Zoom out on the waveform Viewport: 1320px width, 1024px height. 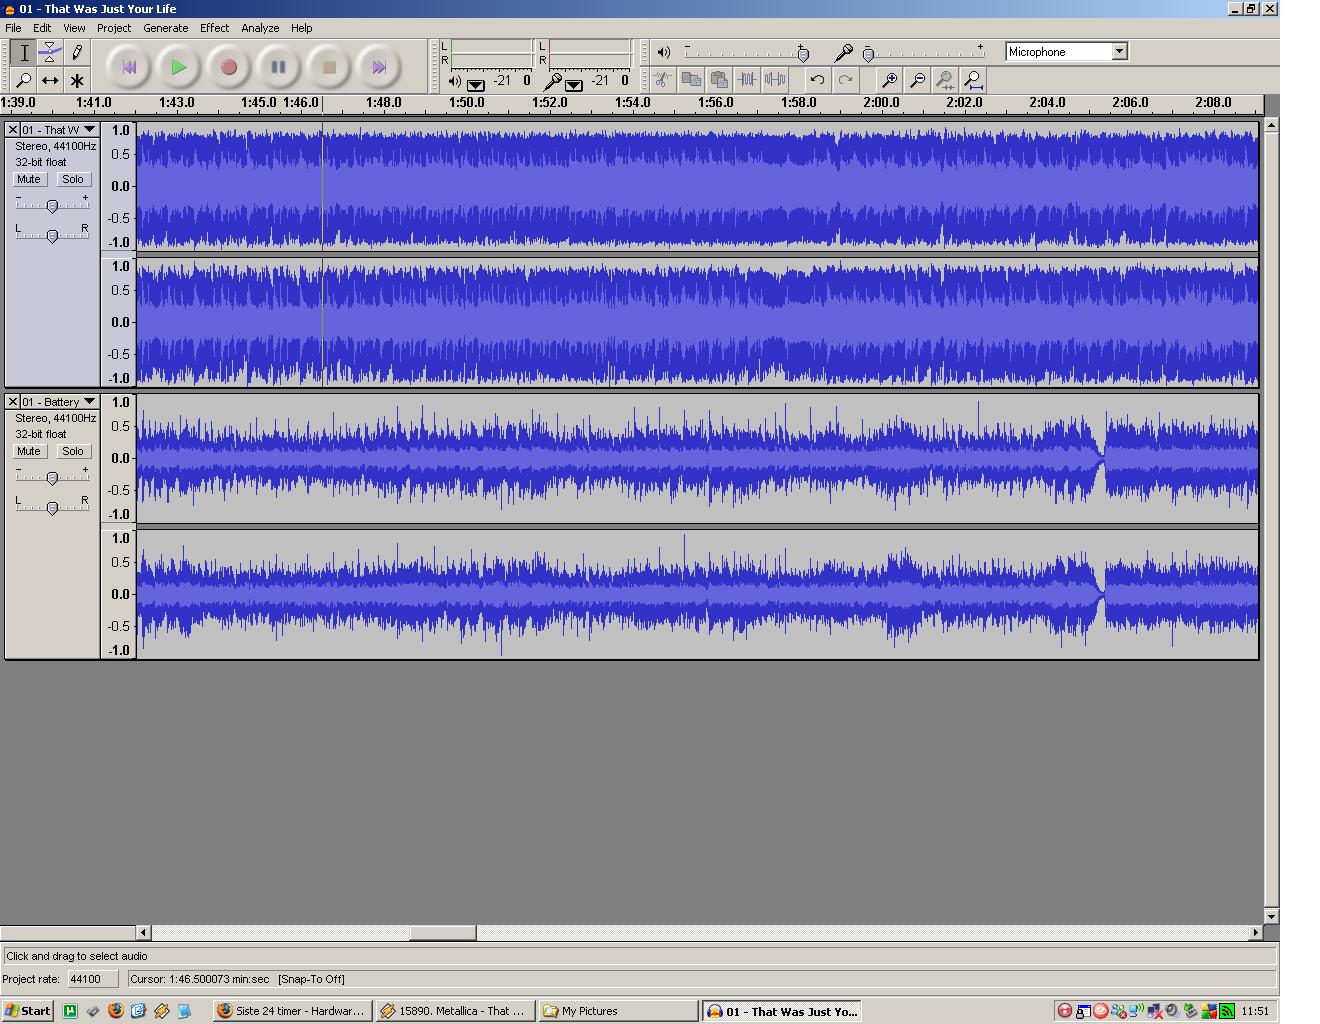click(x=916, y=79)
